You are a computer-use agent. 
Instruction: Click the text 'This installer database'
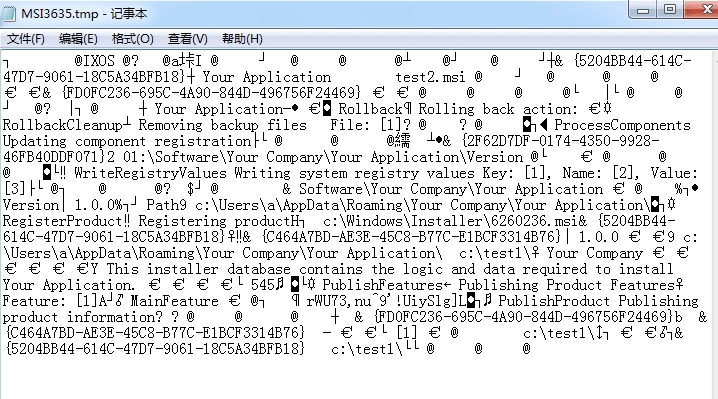(198, 269)
